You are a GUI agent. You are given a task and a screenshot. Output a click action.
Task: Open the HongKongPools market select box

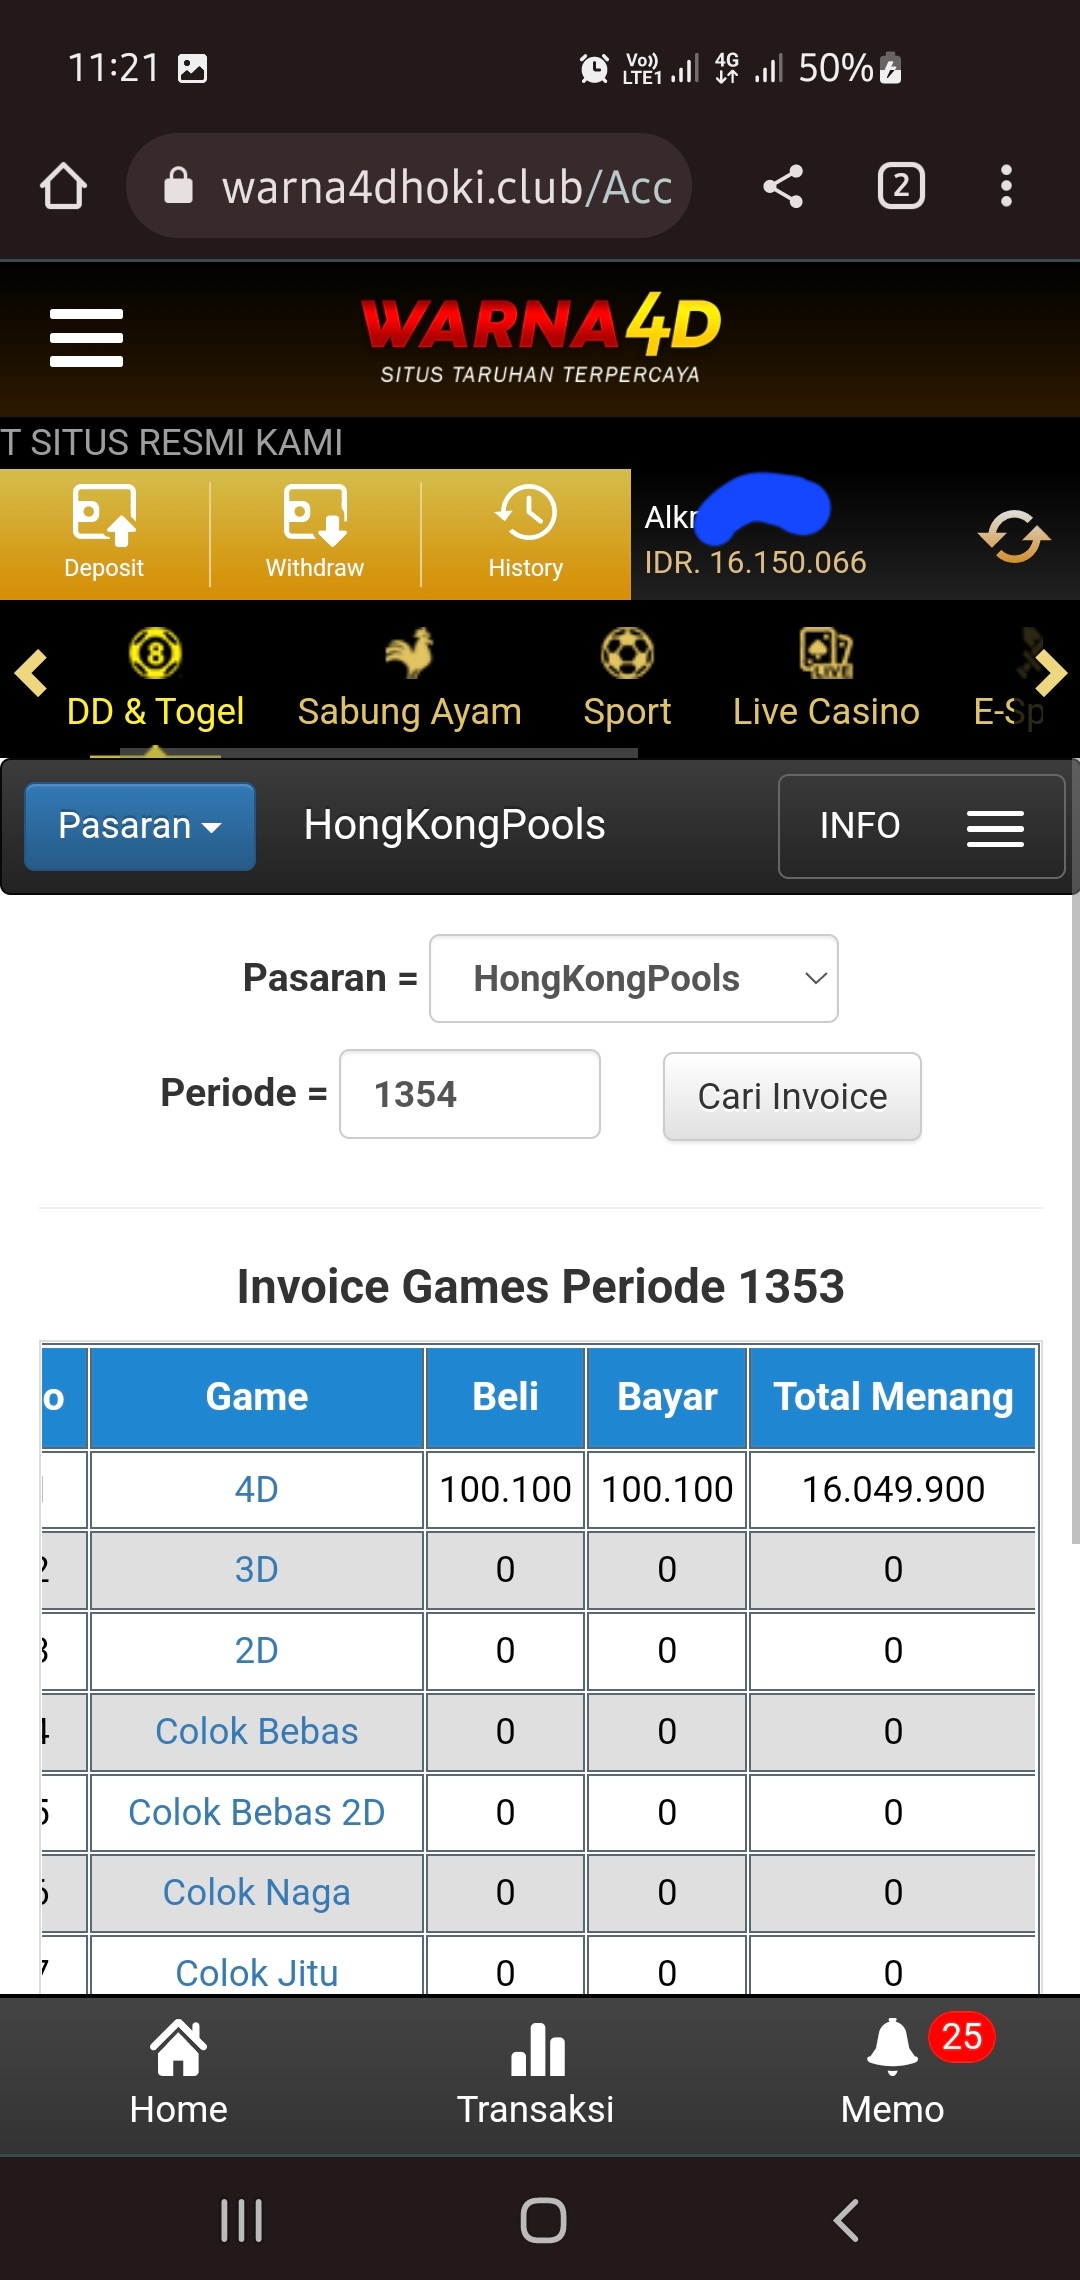[633, 978]
